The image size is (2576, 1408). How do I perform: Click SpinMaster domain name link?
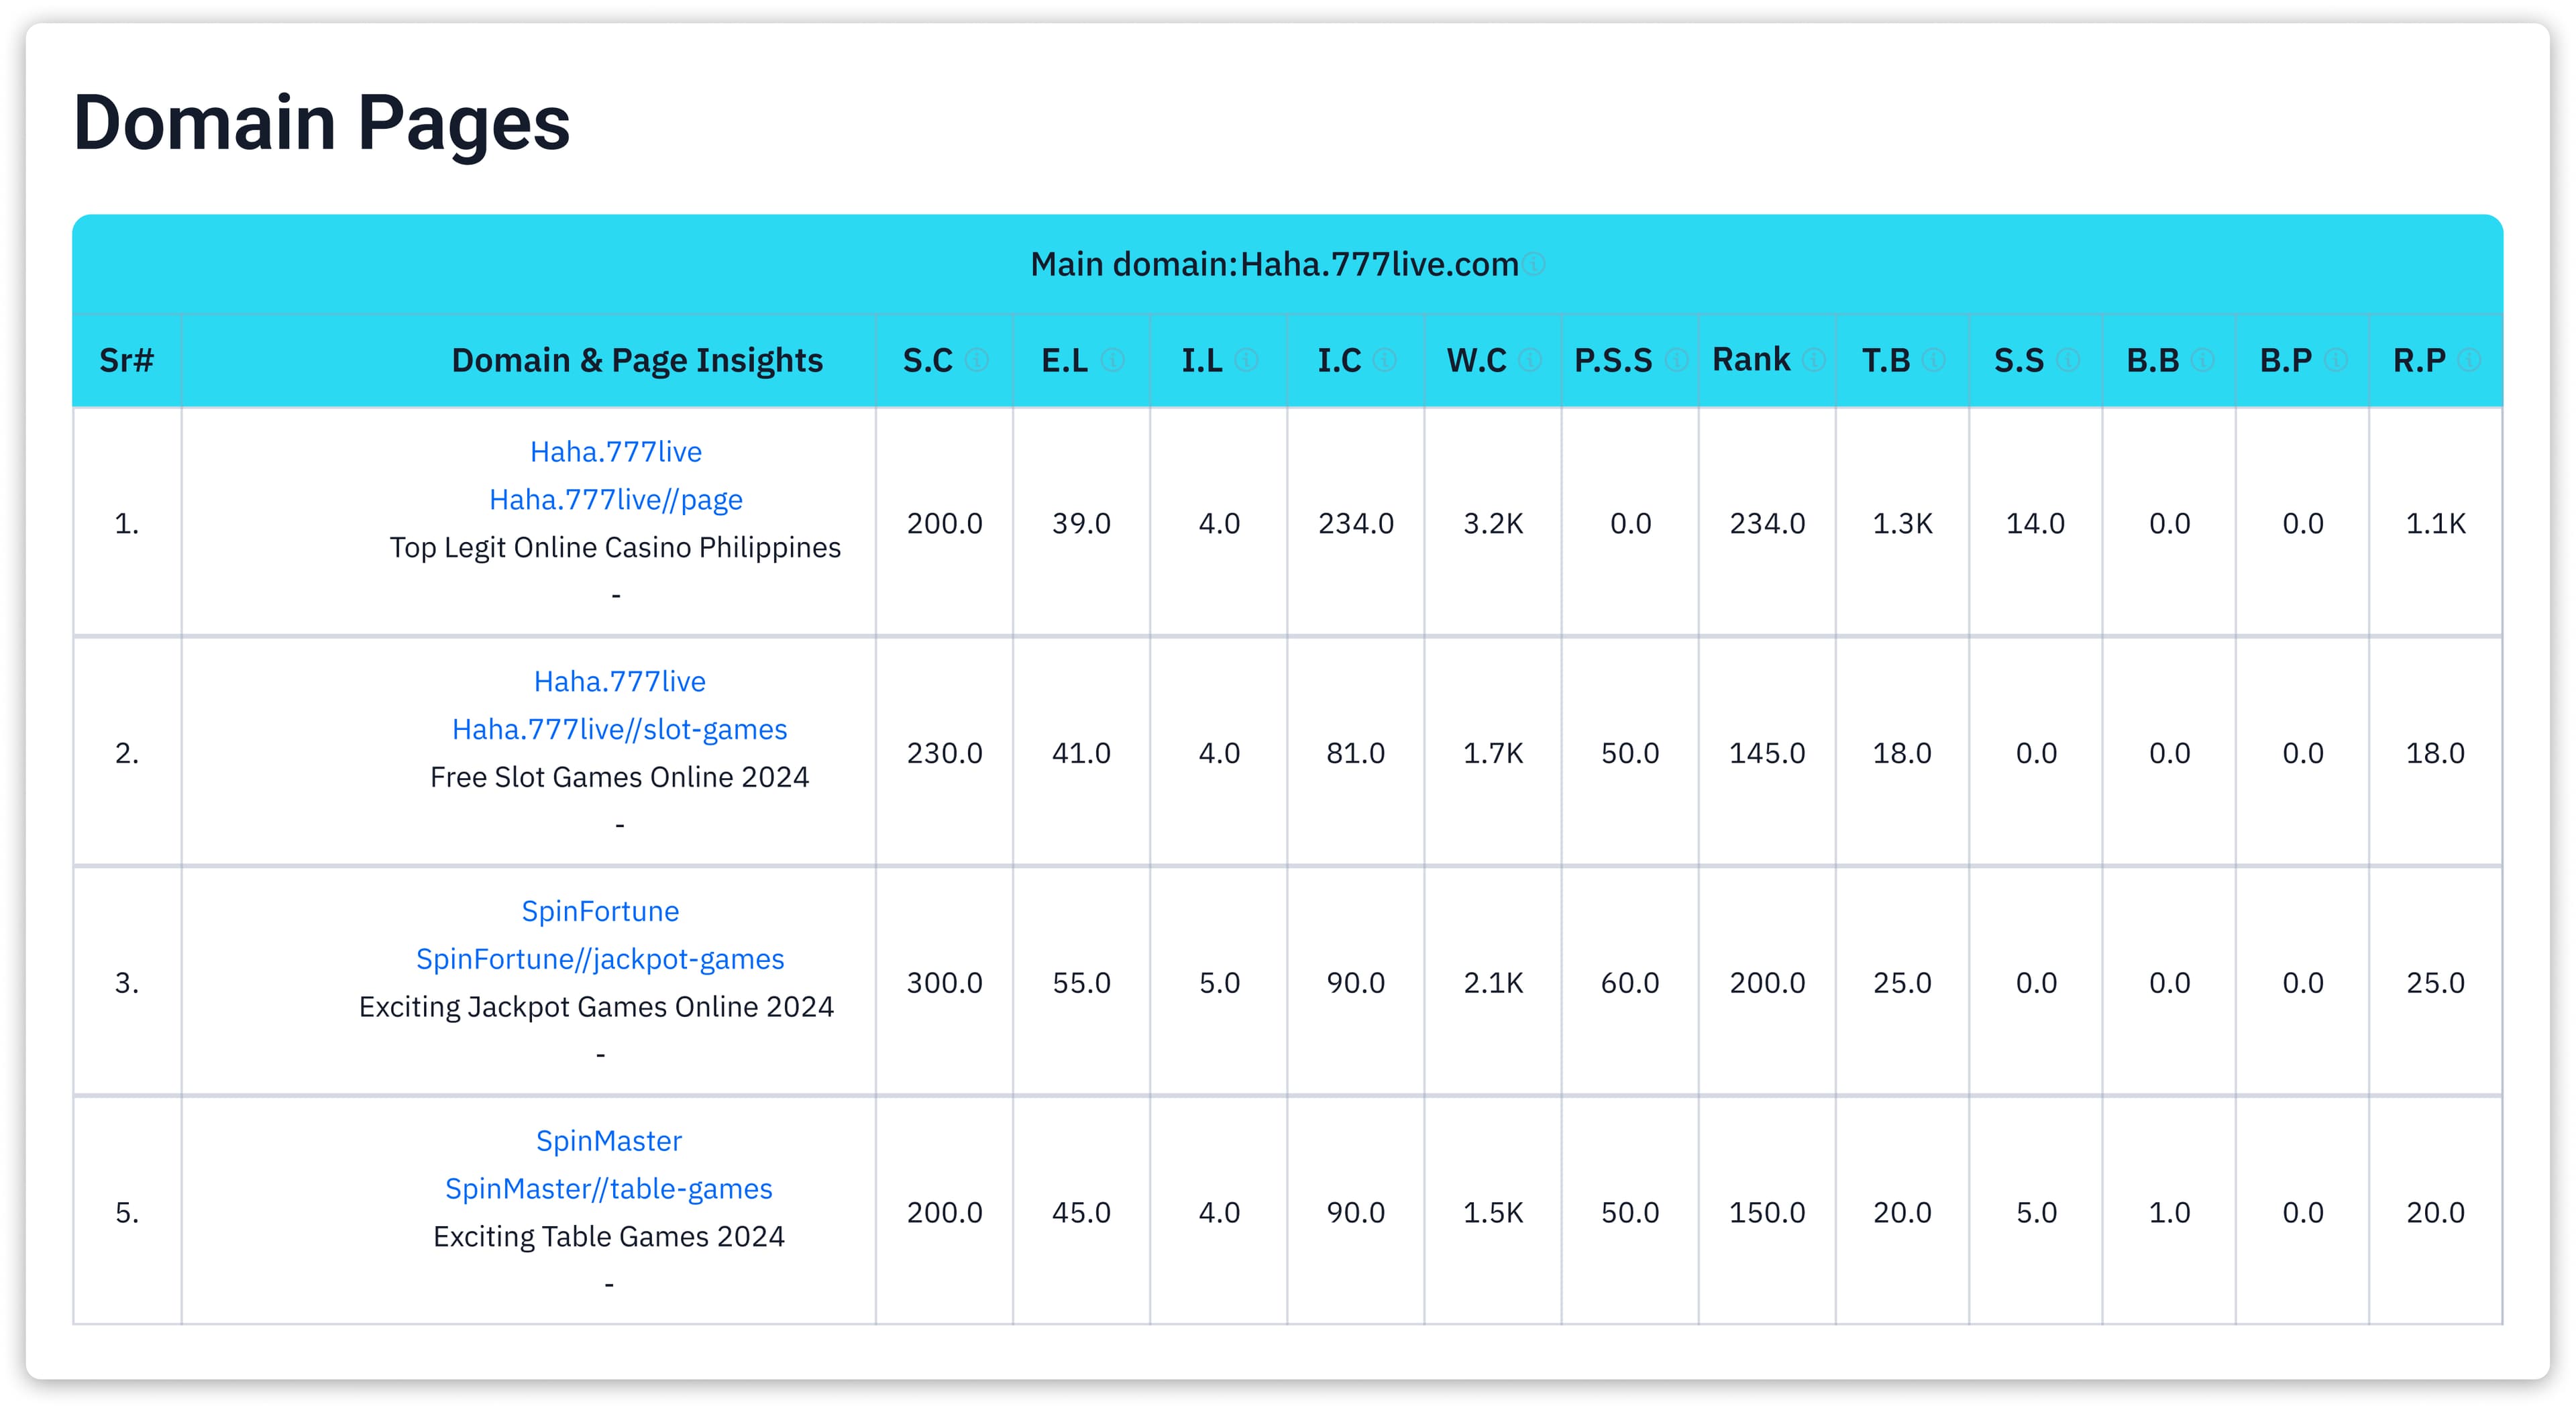[x=608, y=1140]
